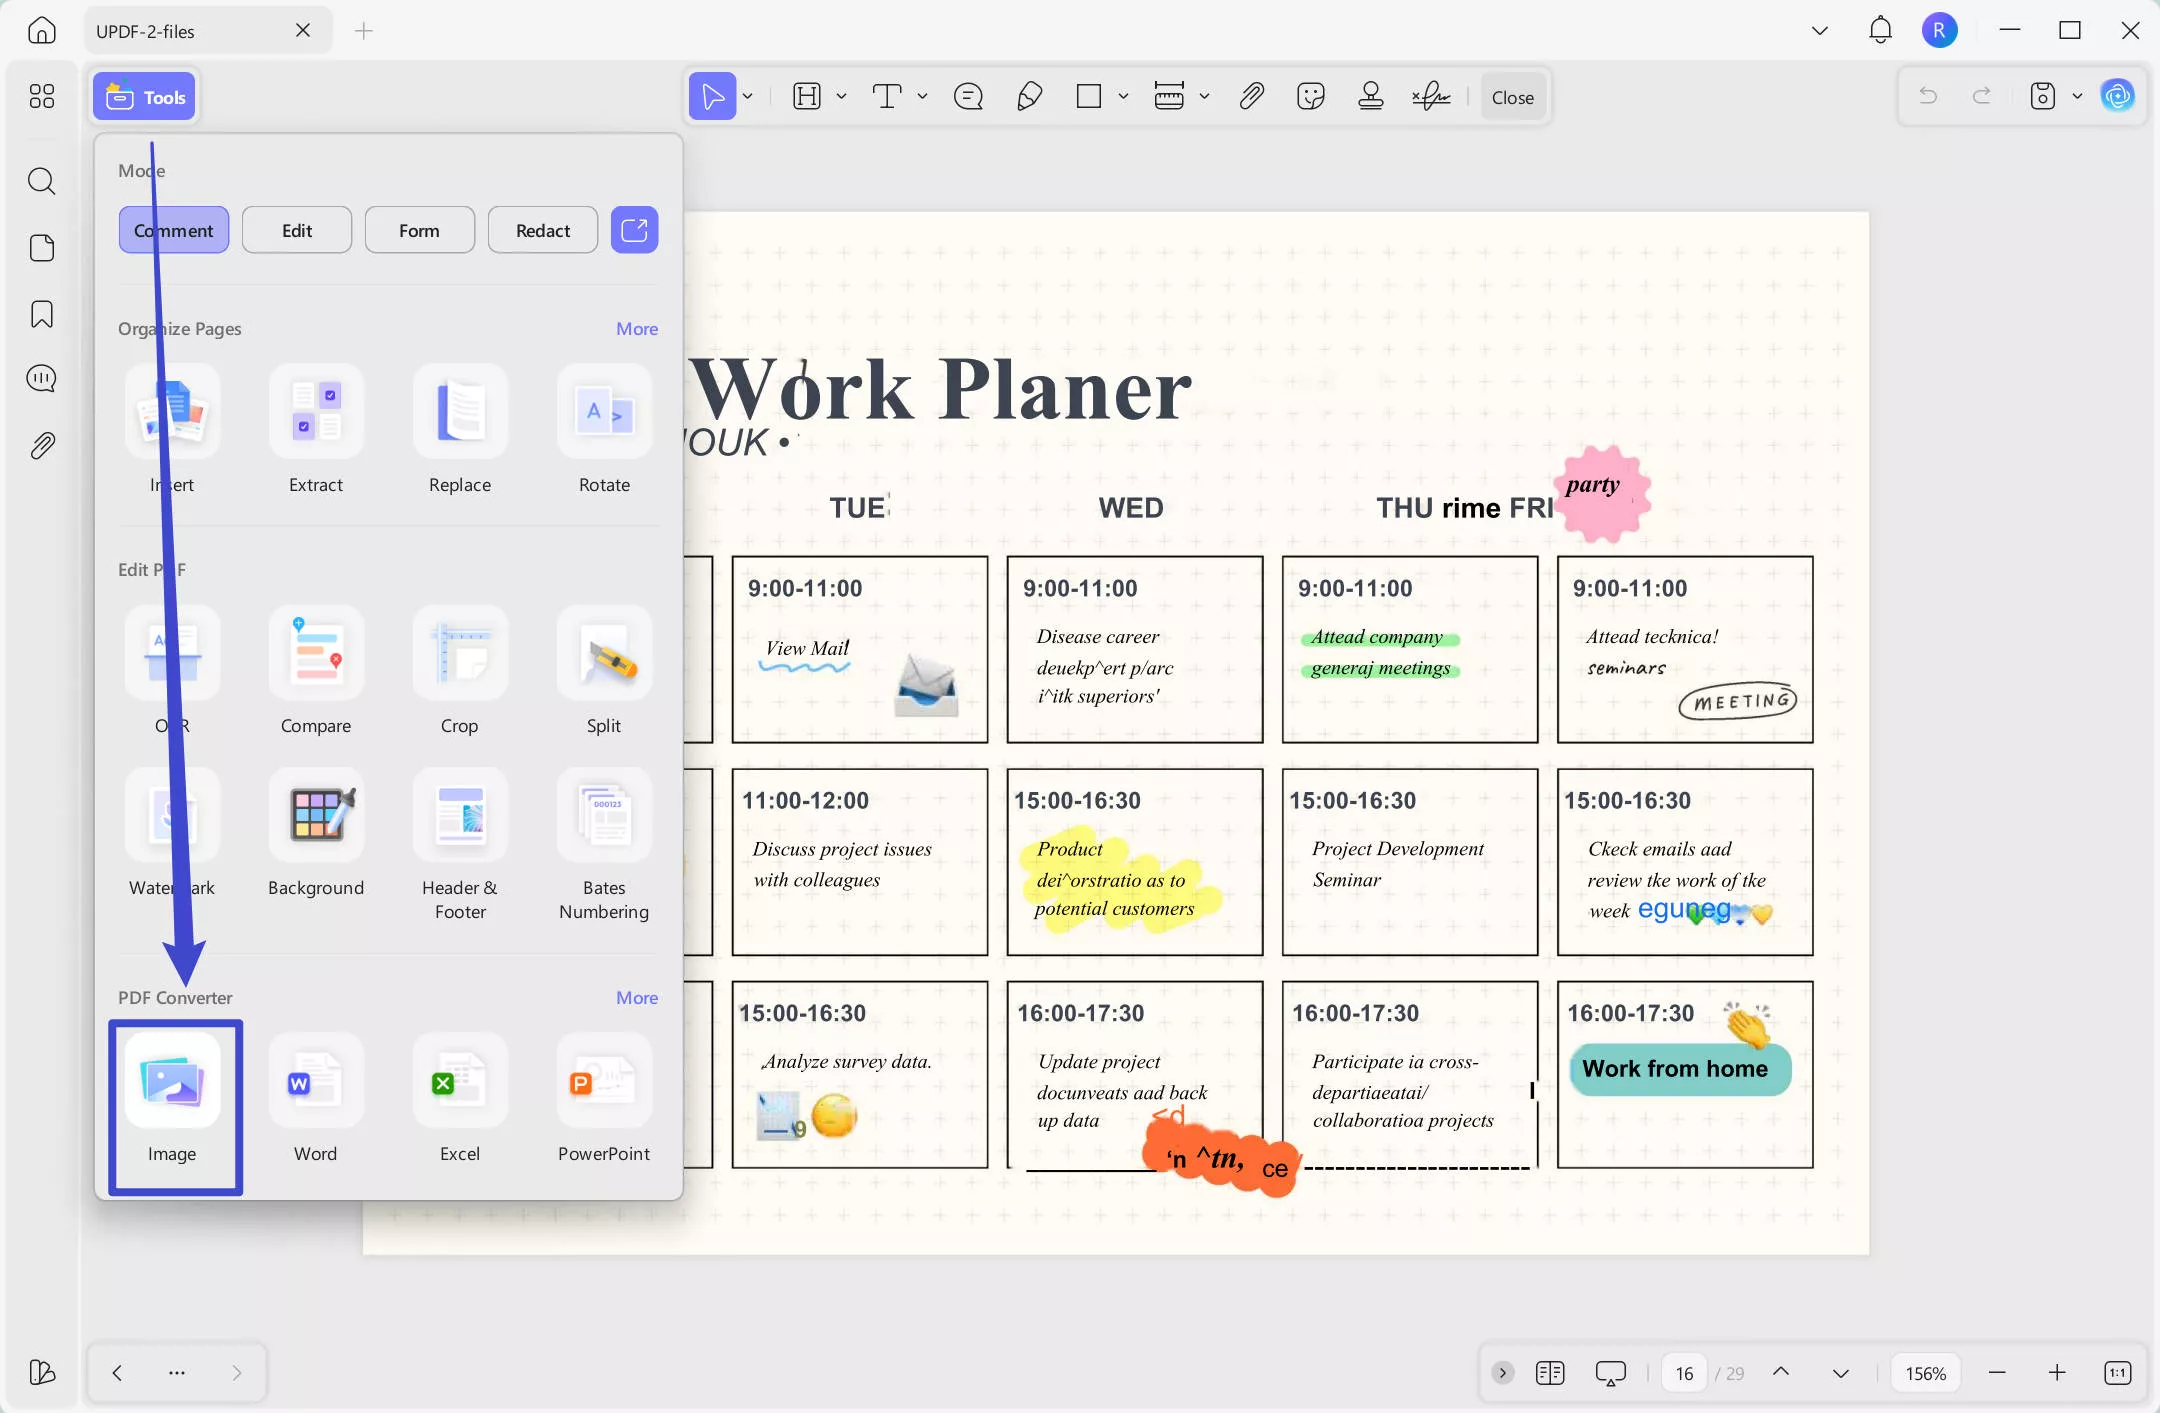Click More beside PDF Converter
The height and width of the screenshot is (1413, 2160).
coord(636,997)
